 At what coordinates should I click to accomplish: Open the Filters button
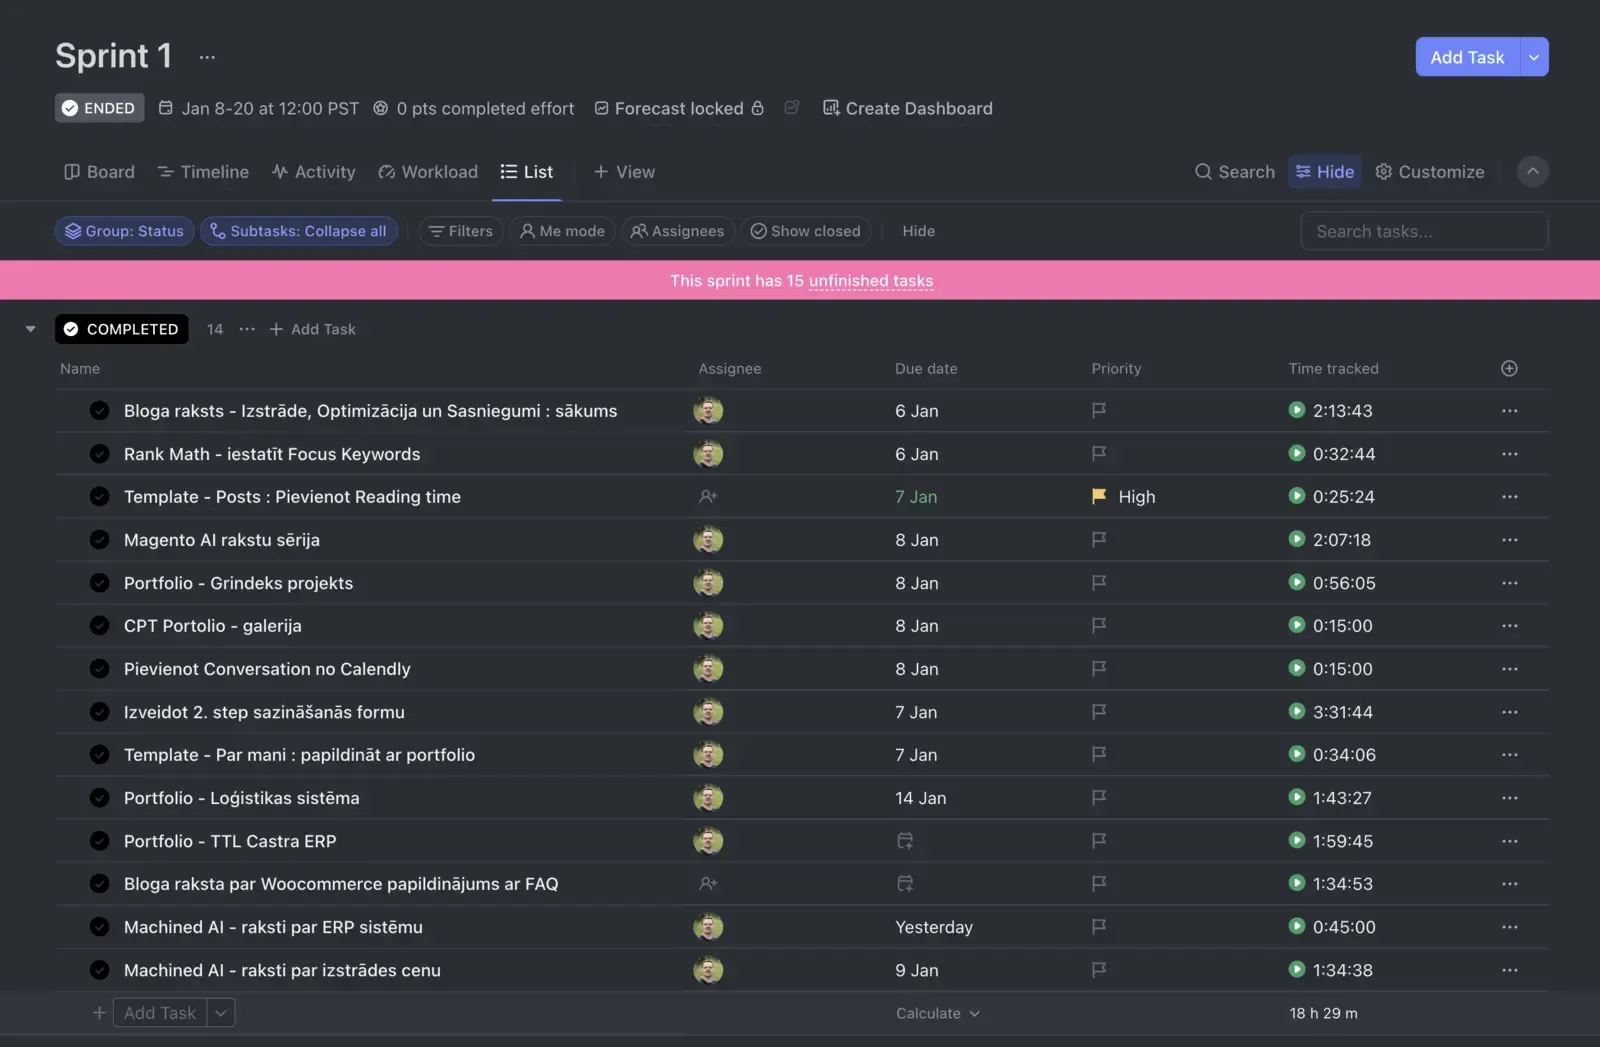460,231
